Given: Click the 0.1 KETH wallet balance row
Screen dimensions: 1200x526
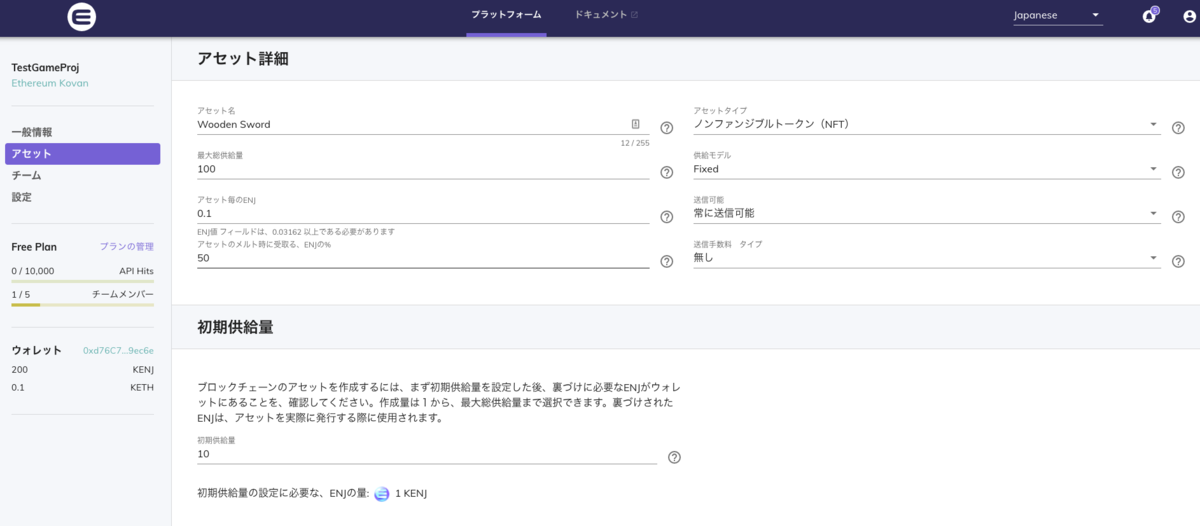Looking at the screenshot, I should [x=82, y=387].
